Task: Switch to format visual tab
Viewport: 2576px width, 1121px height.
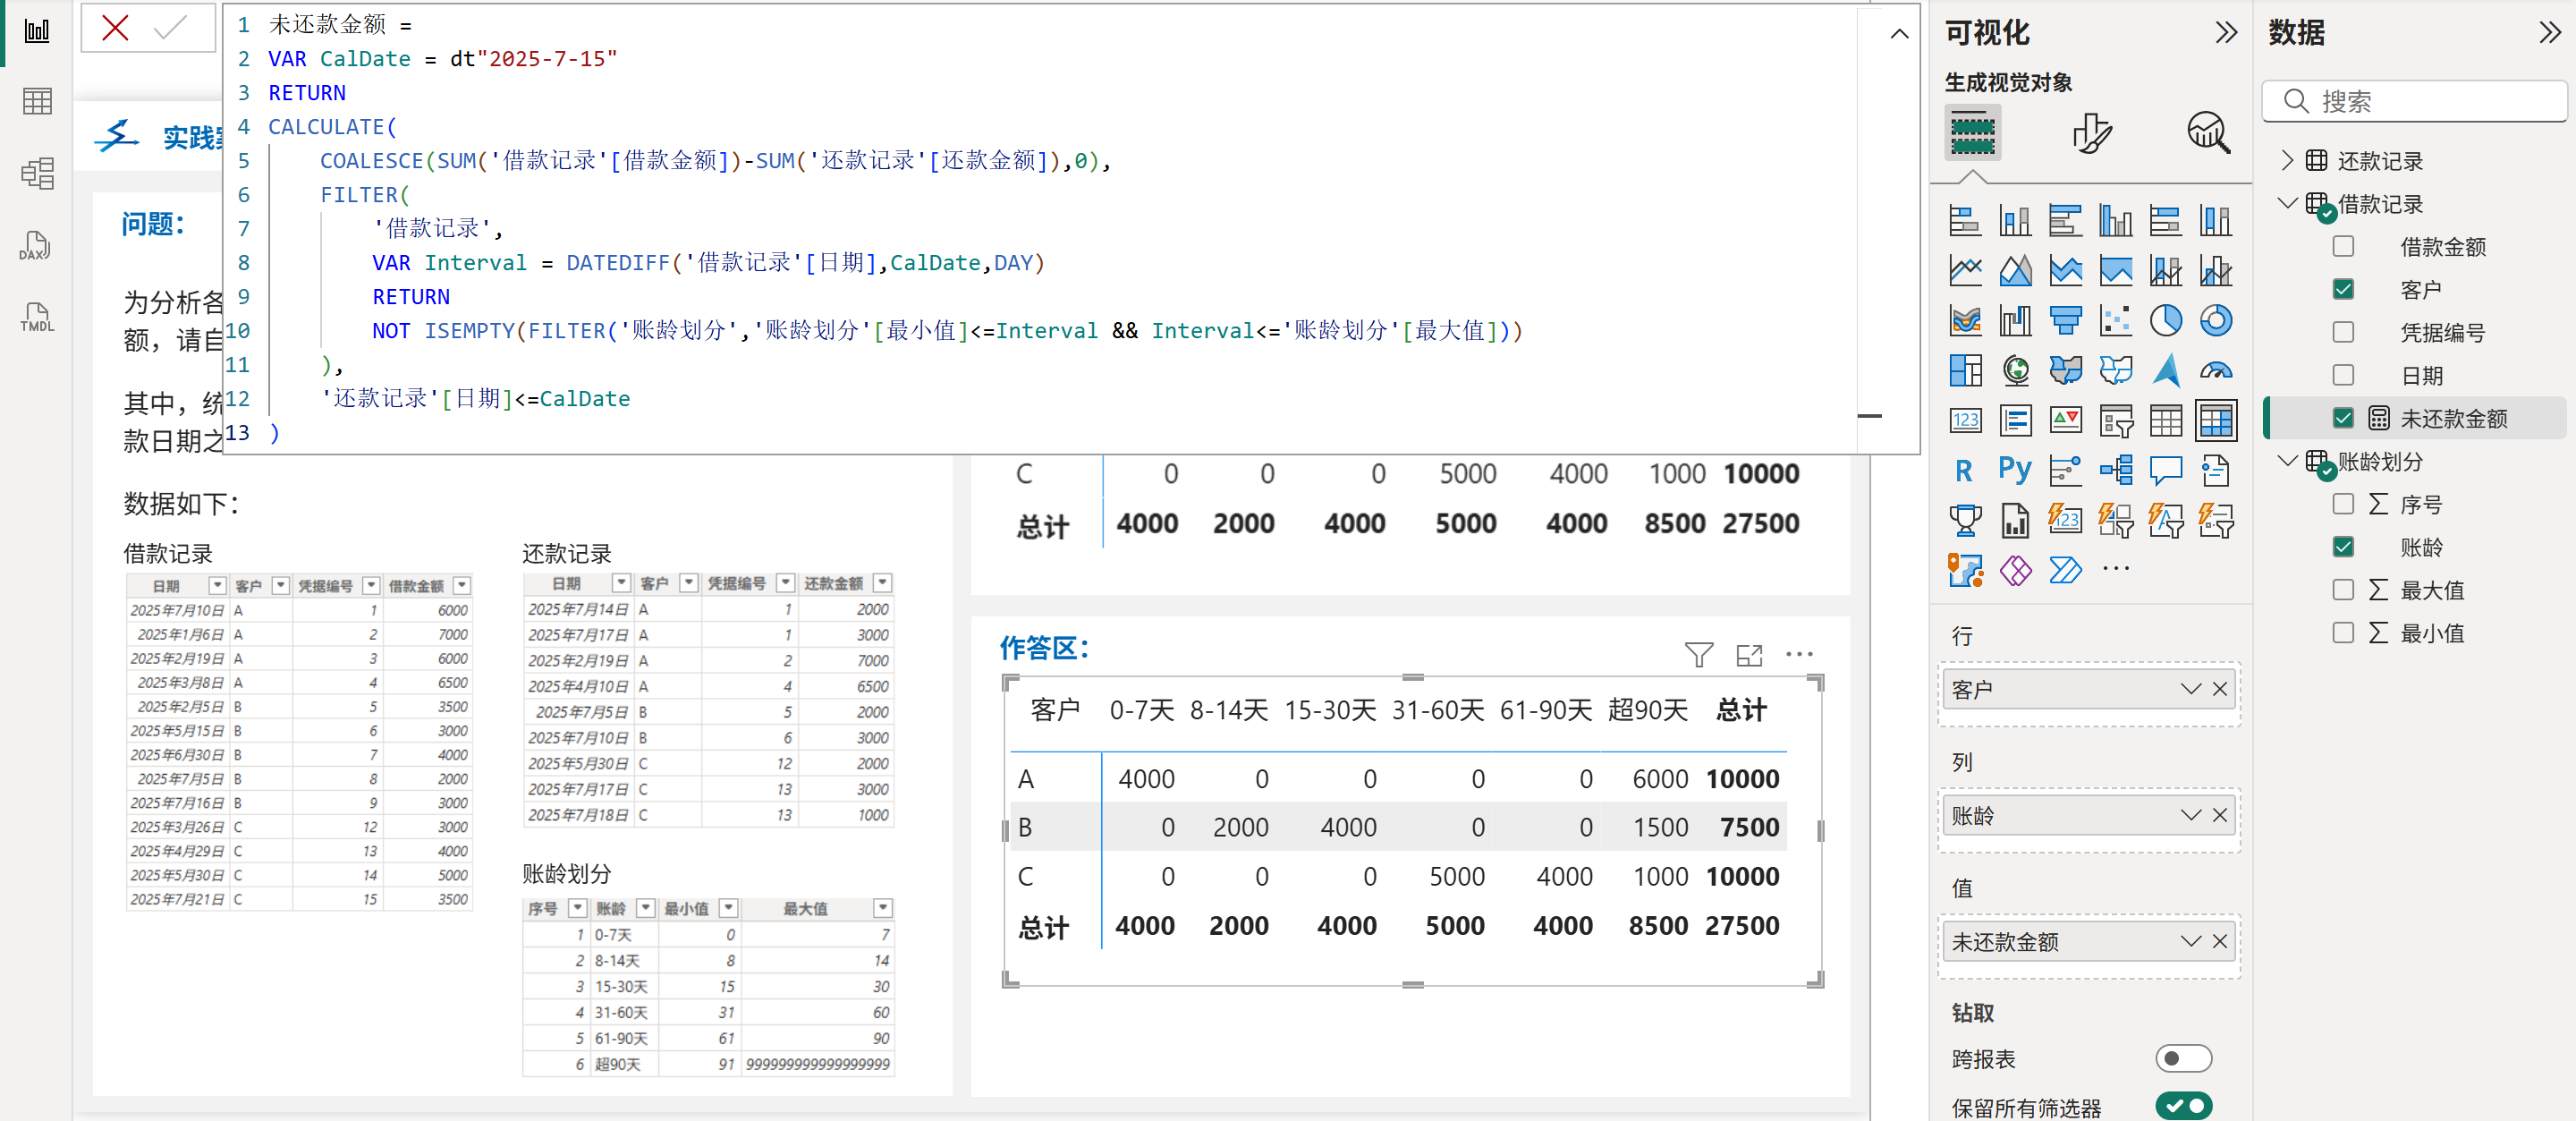Action: tap(2091, 132)
